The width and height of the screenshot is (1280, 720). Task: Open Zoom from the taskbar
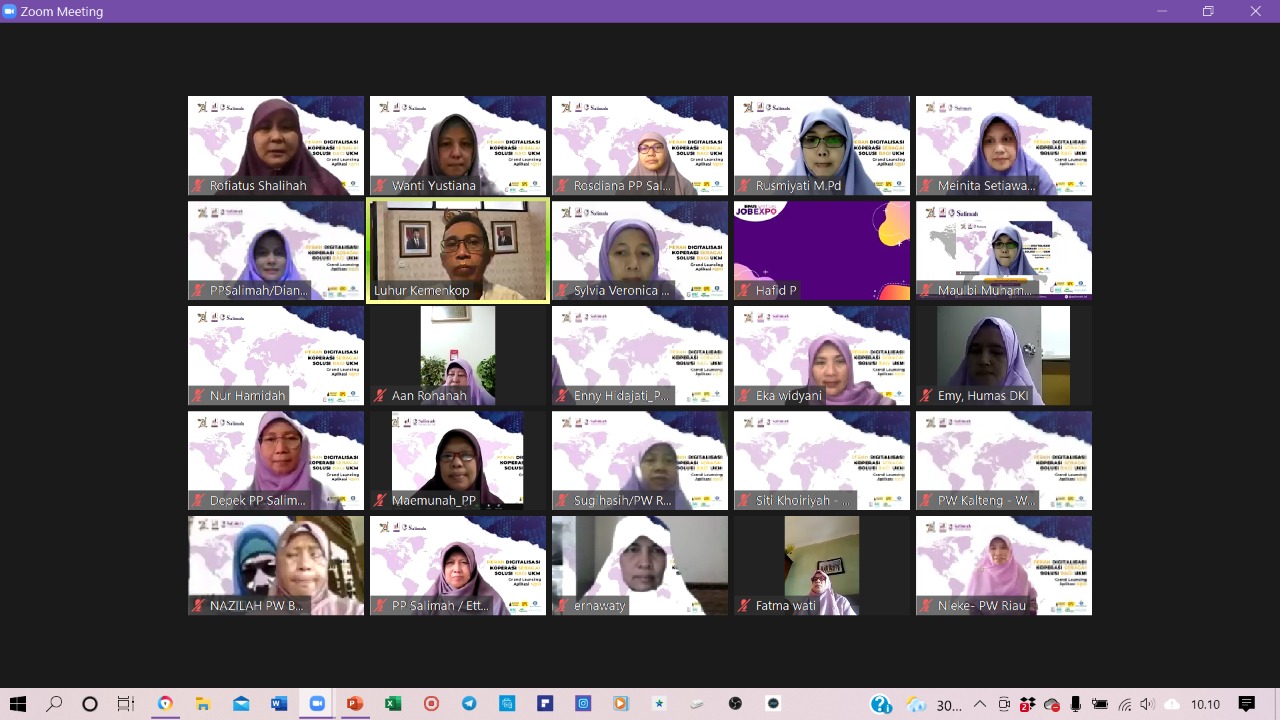click(x=317, y=704)
